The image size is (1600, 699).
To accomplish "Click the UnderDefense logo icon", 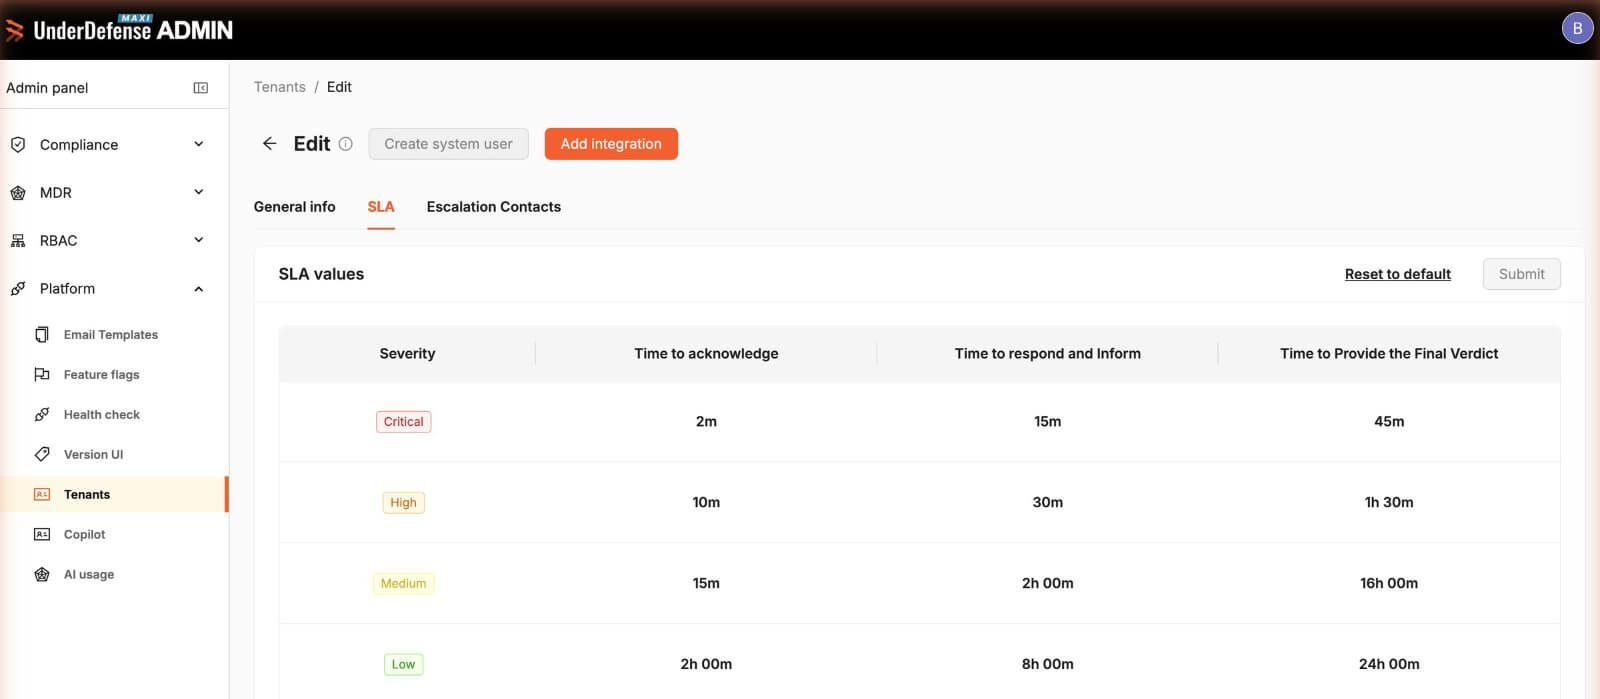I will [x=15, y=31].
